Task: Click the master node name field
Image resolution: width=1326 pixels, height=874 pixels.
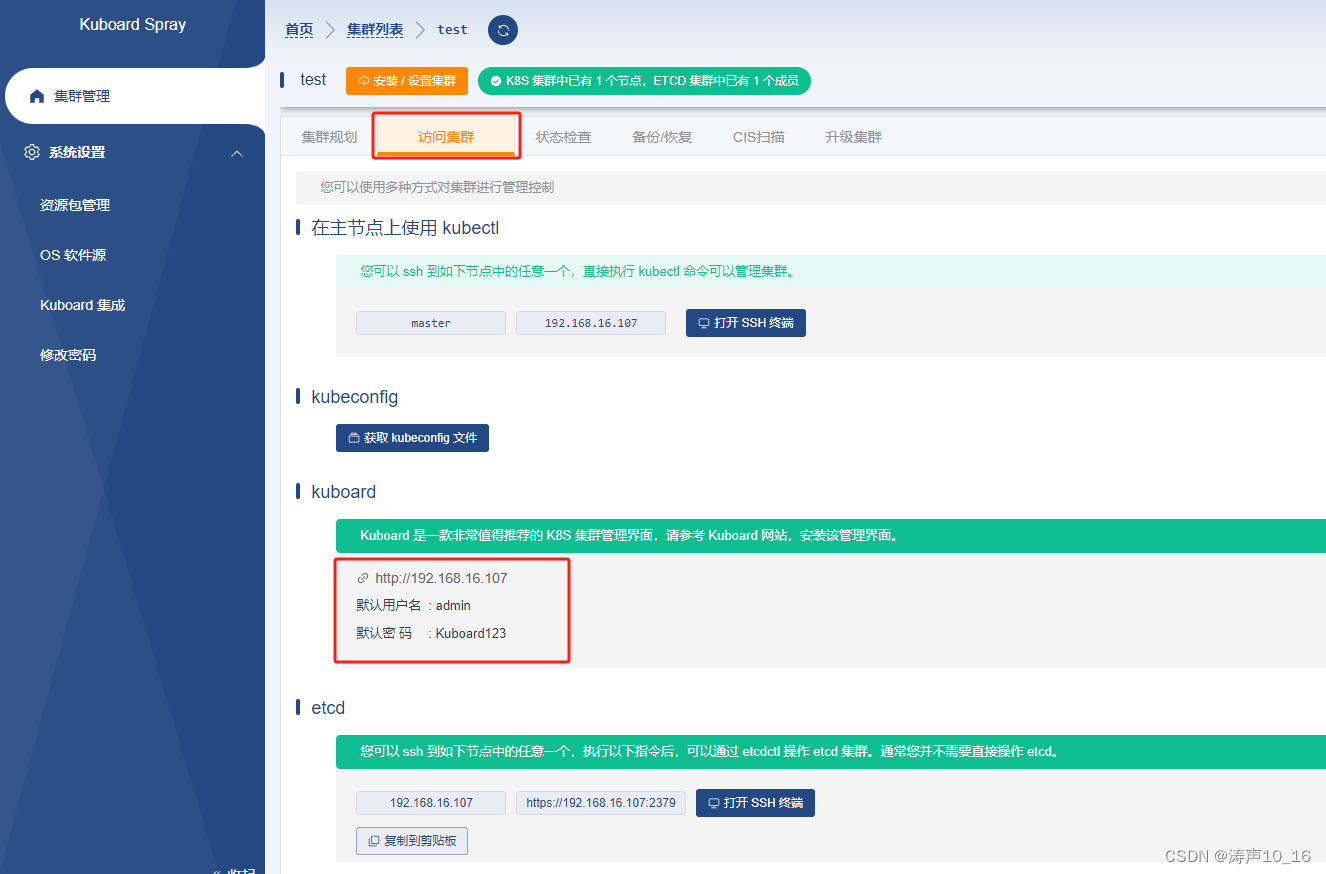Action: click(x=431, y=323)
